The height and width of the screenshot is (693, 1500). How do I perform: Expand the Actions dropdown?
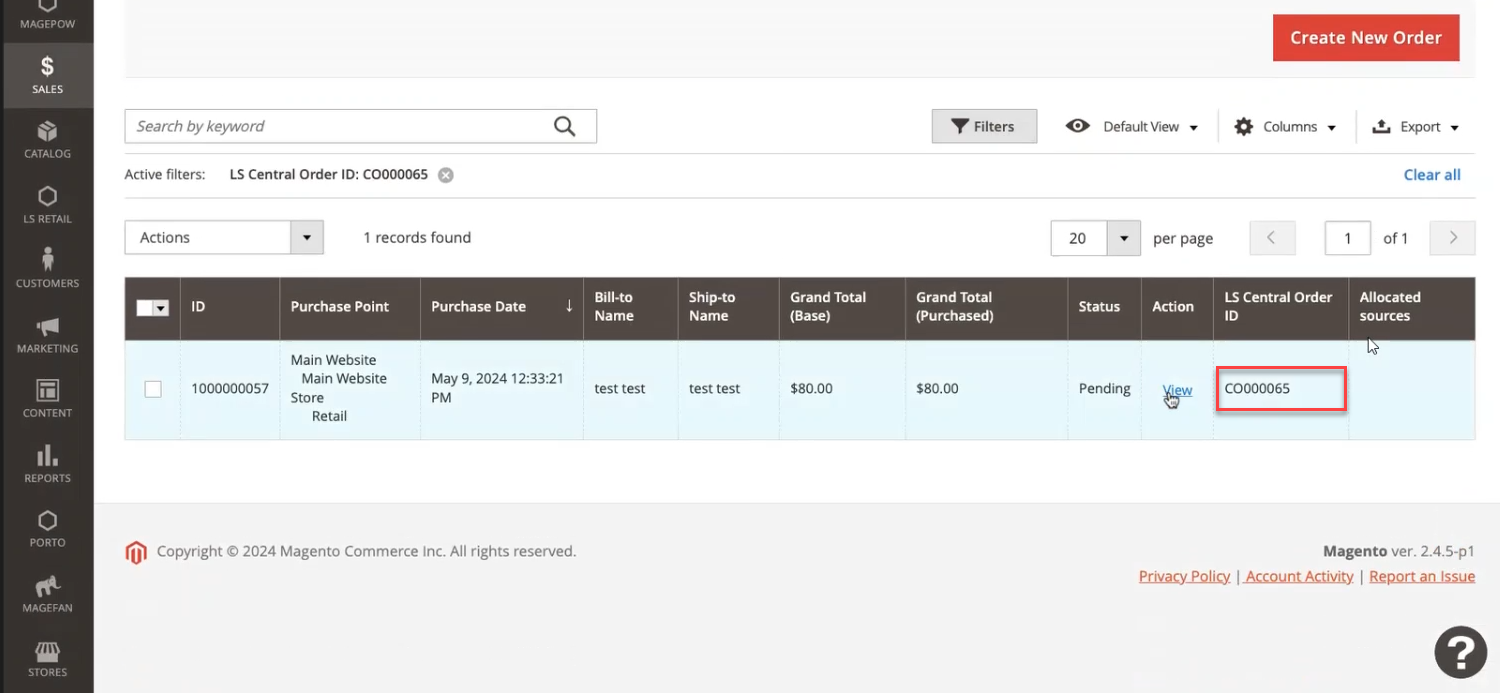pyautogui.click(x=224, y=238)
